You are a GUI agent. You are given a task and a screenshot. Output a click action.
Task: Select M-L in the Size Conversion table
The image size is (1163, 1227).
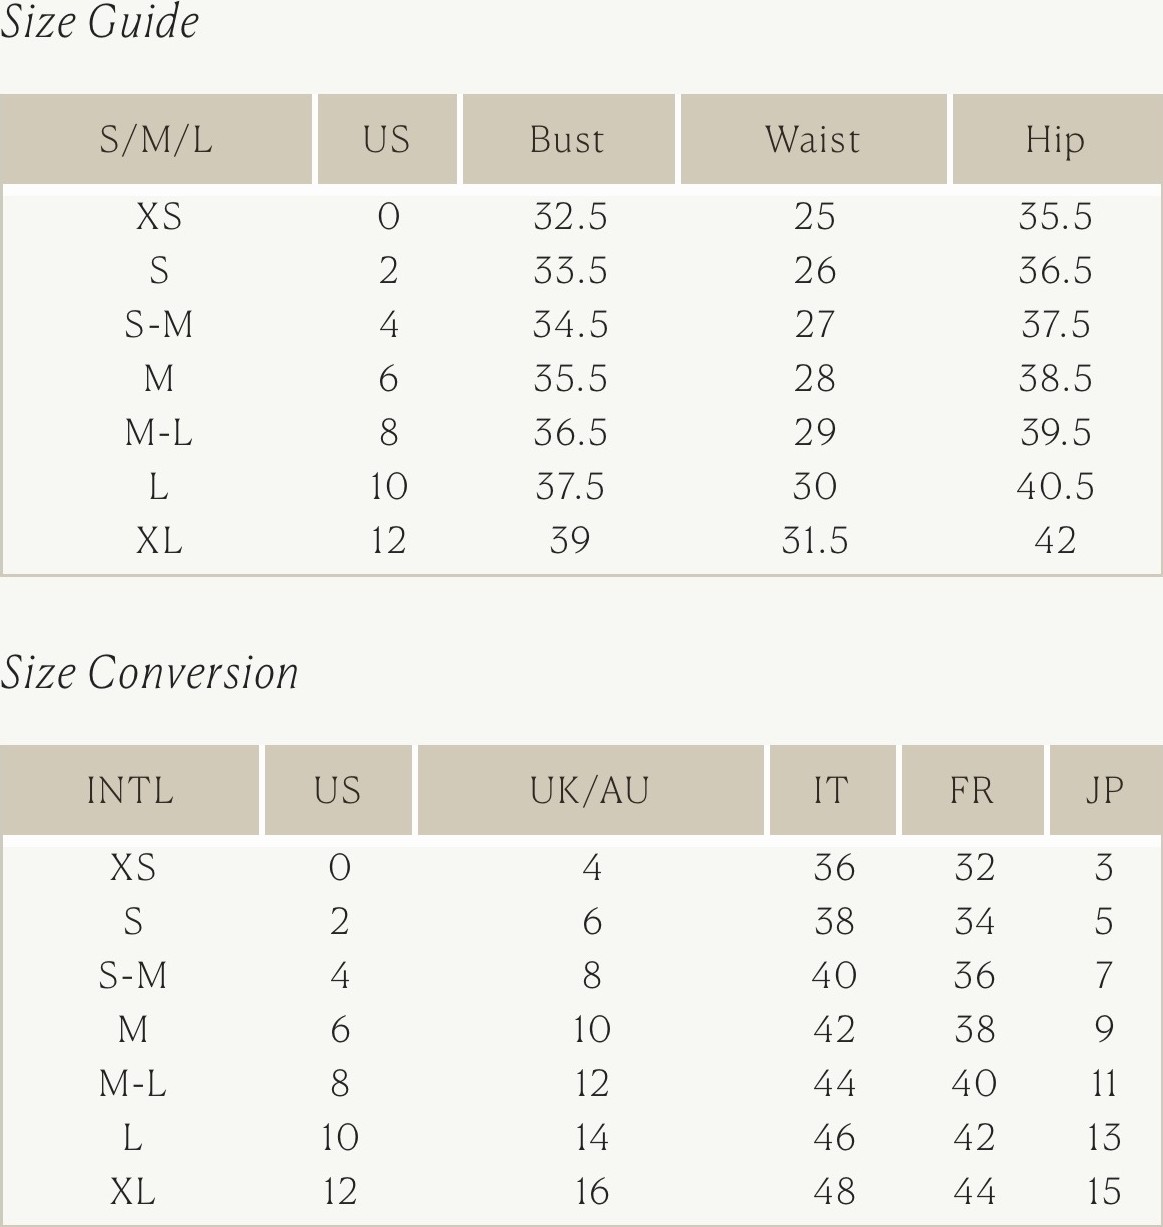133,1083
